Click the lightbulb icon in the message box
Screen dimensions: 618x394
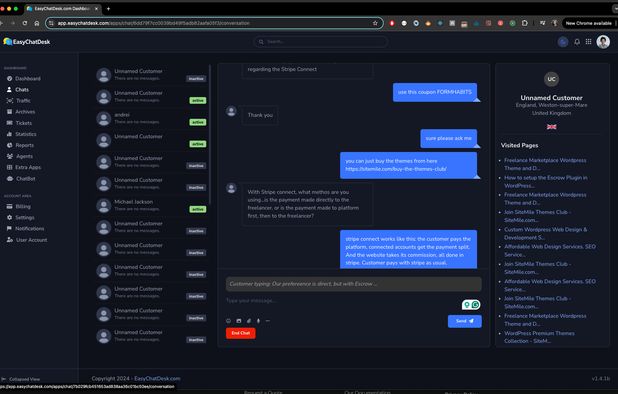pos(467,305)
